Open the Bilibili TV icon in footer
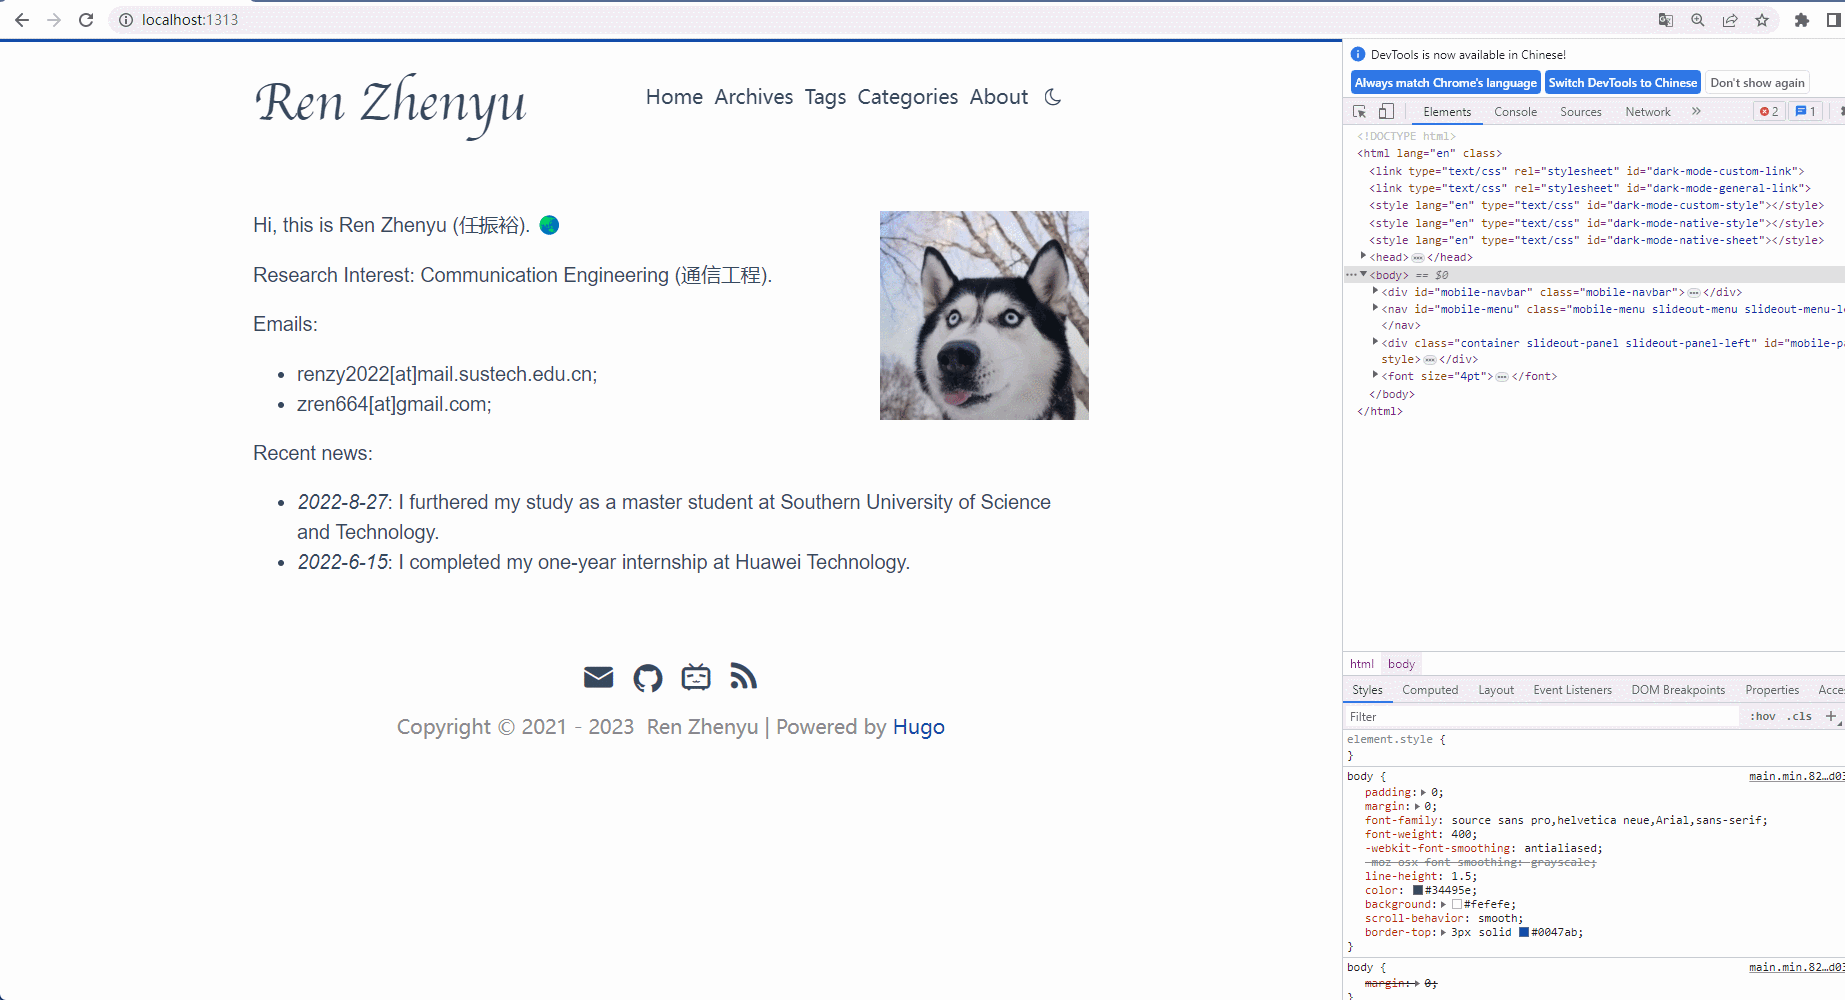Viewport: 1845px width, 1000px height. coord(696,677)
